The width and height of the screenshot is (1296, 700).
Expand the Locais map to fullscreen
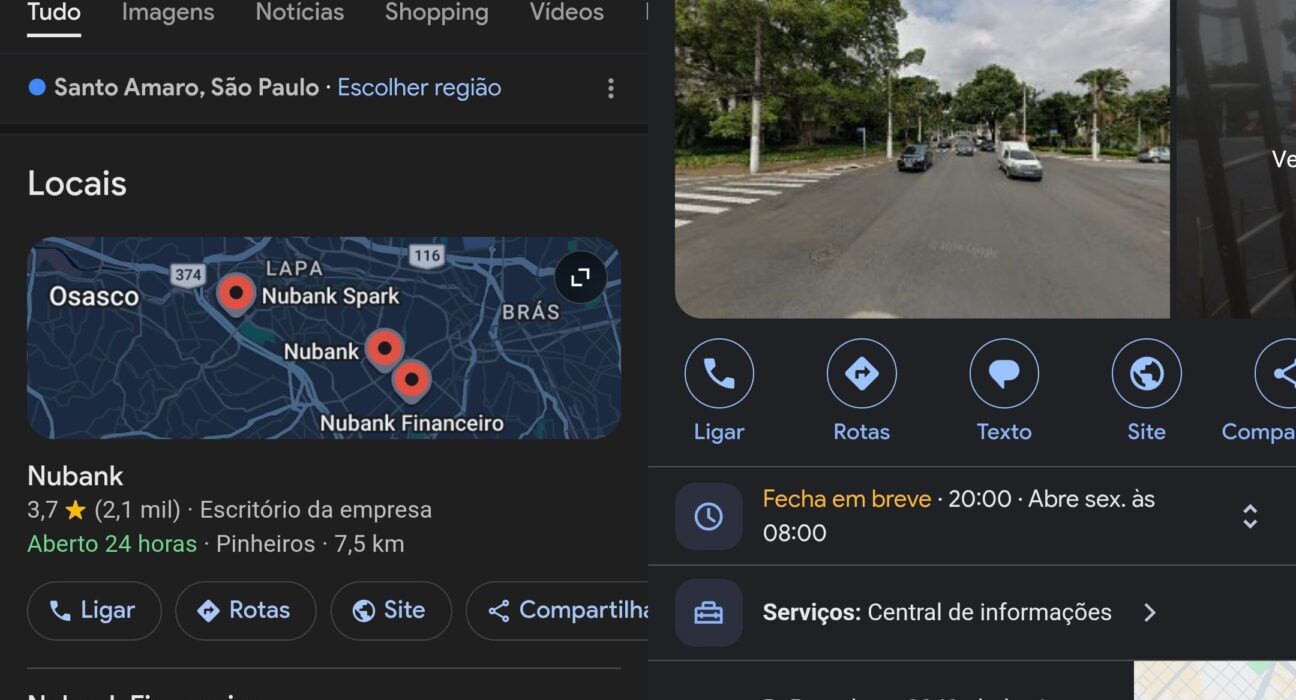(580, 278)
